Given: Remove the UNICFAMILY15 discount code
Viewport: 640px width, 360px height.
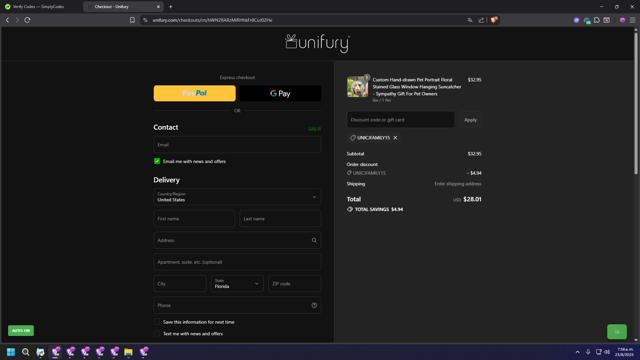Looking at the screenshot, I should click(x=395, y=138).
